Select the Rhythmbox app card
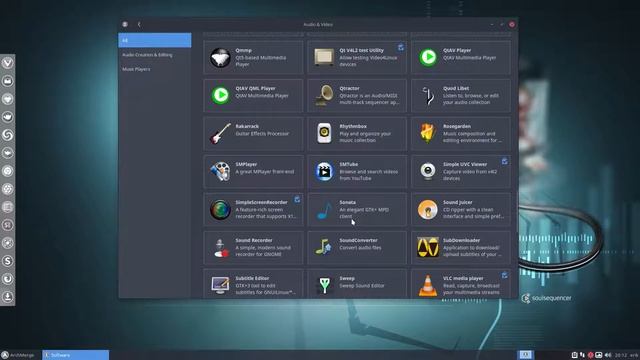The height and width of the screenshot is (360, 640). (x=357, y=133)
